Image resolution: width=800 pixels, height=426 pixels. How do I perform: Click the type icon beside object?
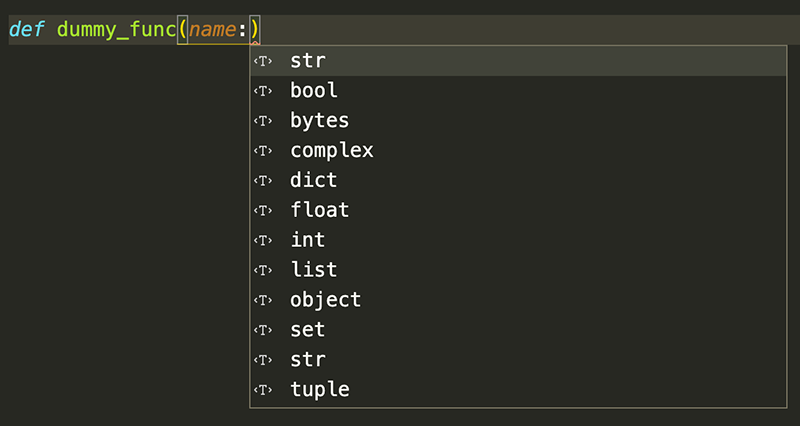click(x=262, y=300)
